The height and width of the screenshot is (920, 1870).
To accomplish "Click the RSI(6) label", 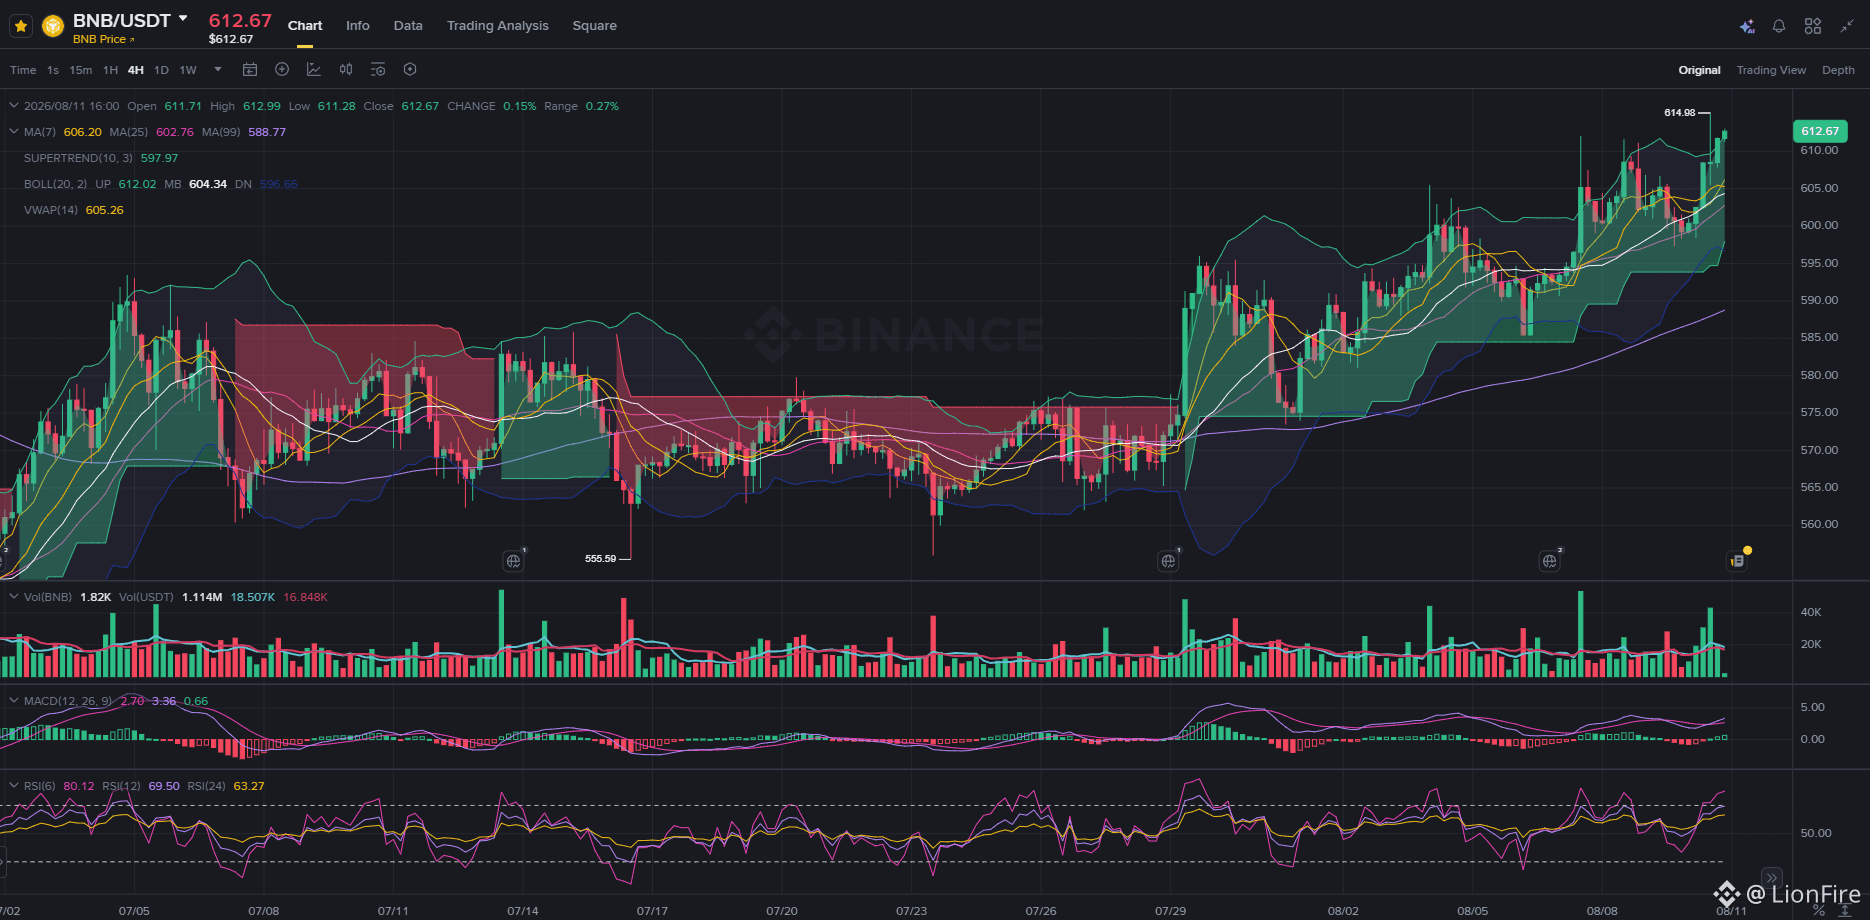I will [40, 786].
